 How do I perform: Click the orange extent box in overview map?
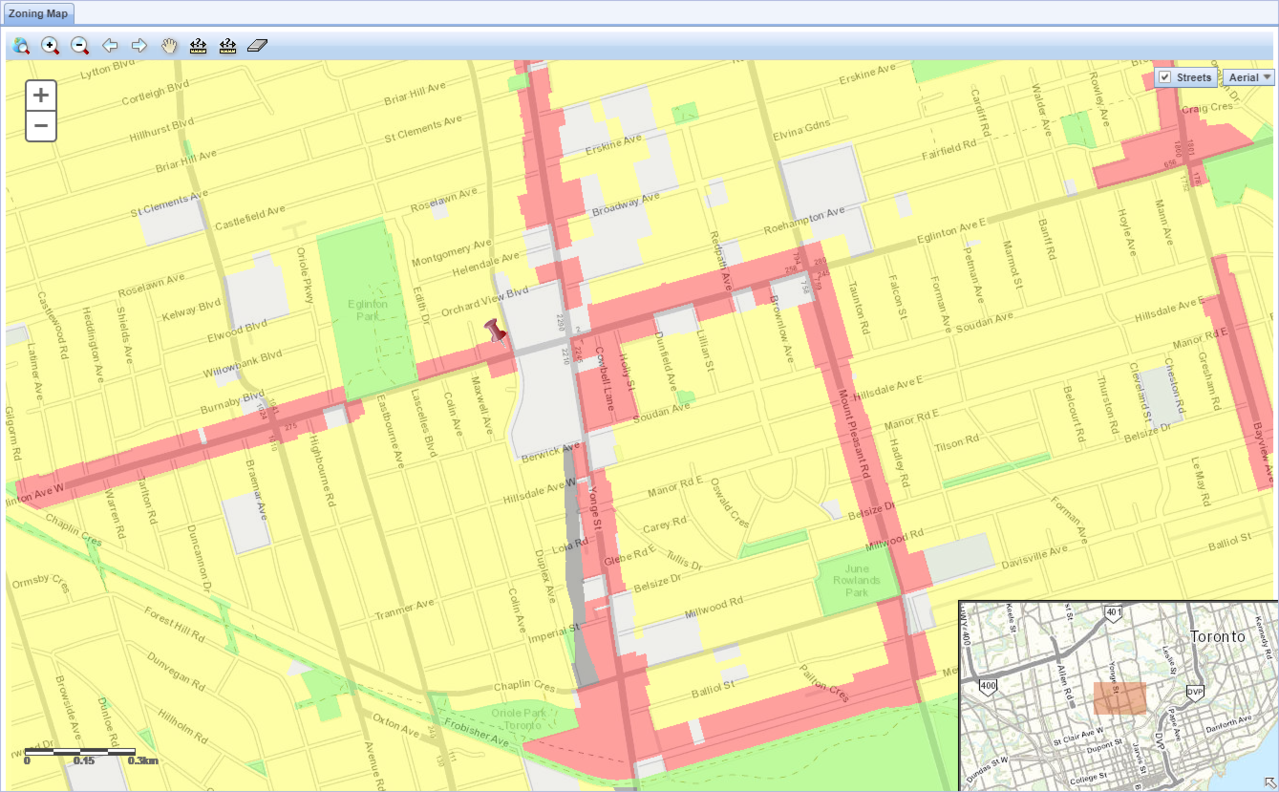[x=1120, y=697]
